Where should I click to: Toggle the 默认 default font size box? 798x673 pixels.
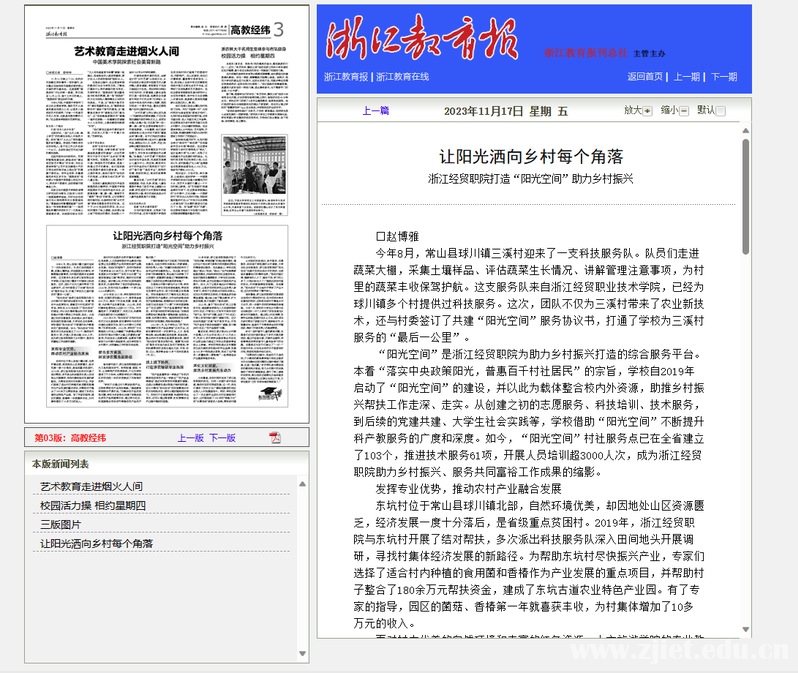coord(720,111)
